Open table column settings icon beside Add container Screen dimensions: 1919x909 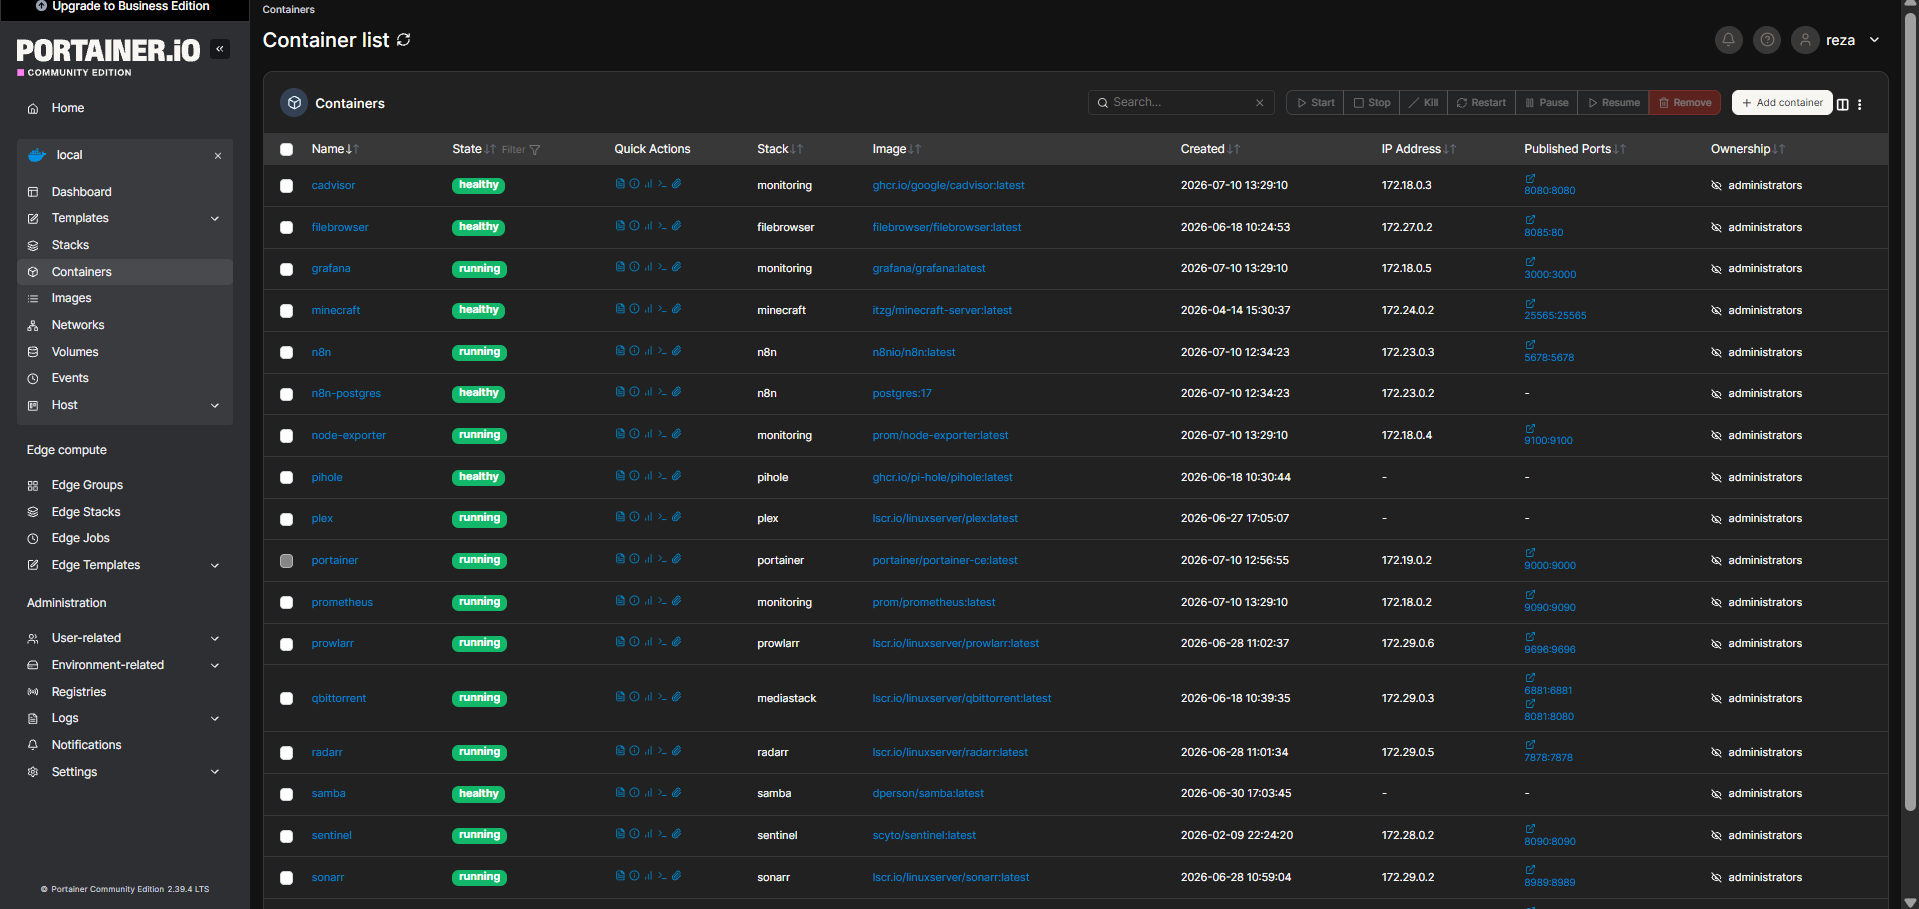[x=1843, y=104]
